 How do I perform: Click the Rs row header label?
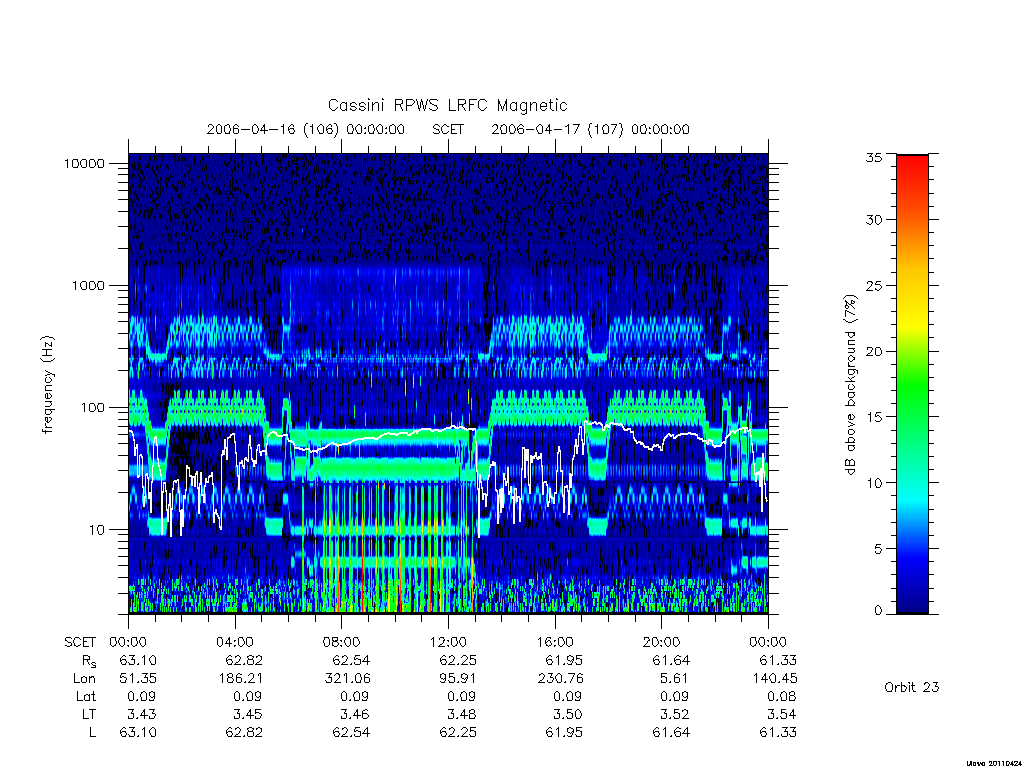[x=89, y=661]
